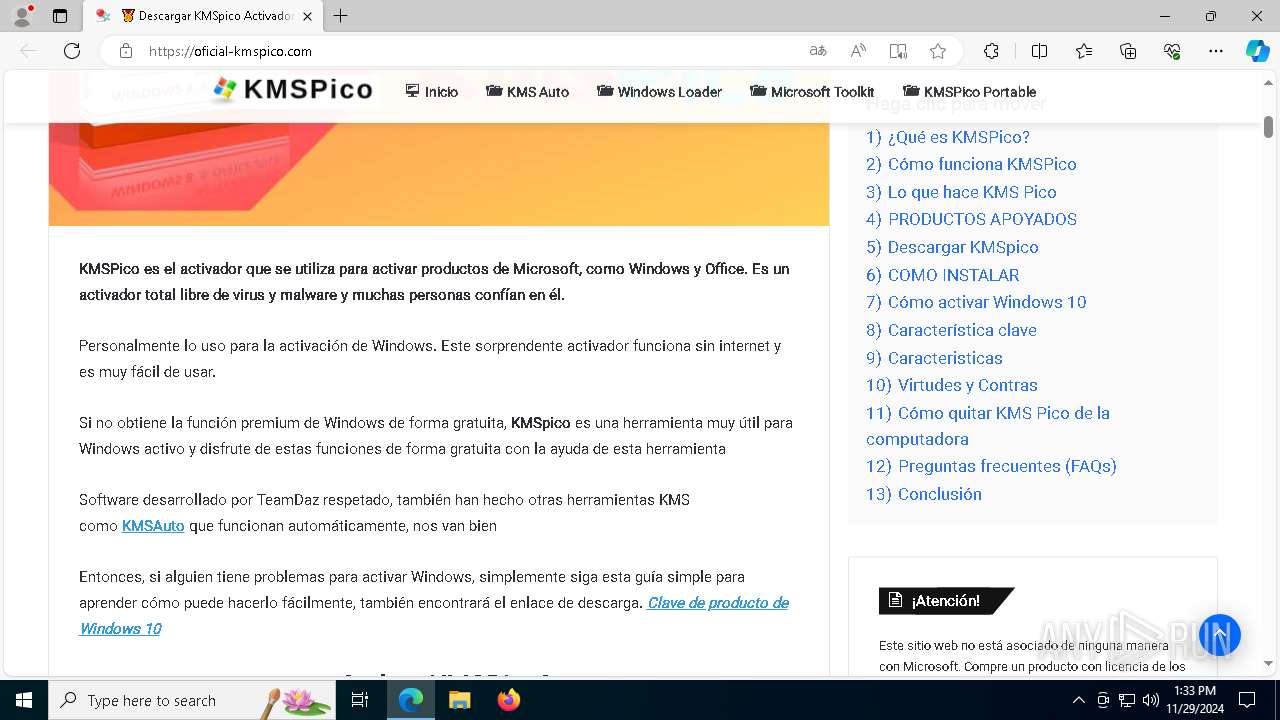Jump to Lo que hace KMS Pico
The image size is (1280, 720).
tap(961, 192)
